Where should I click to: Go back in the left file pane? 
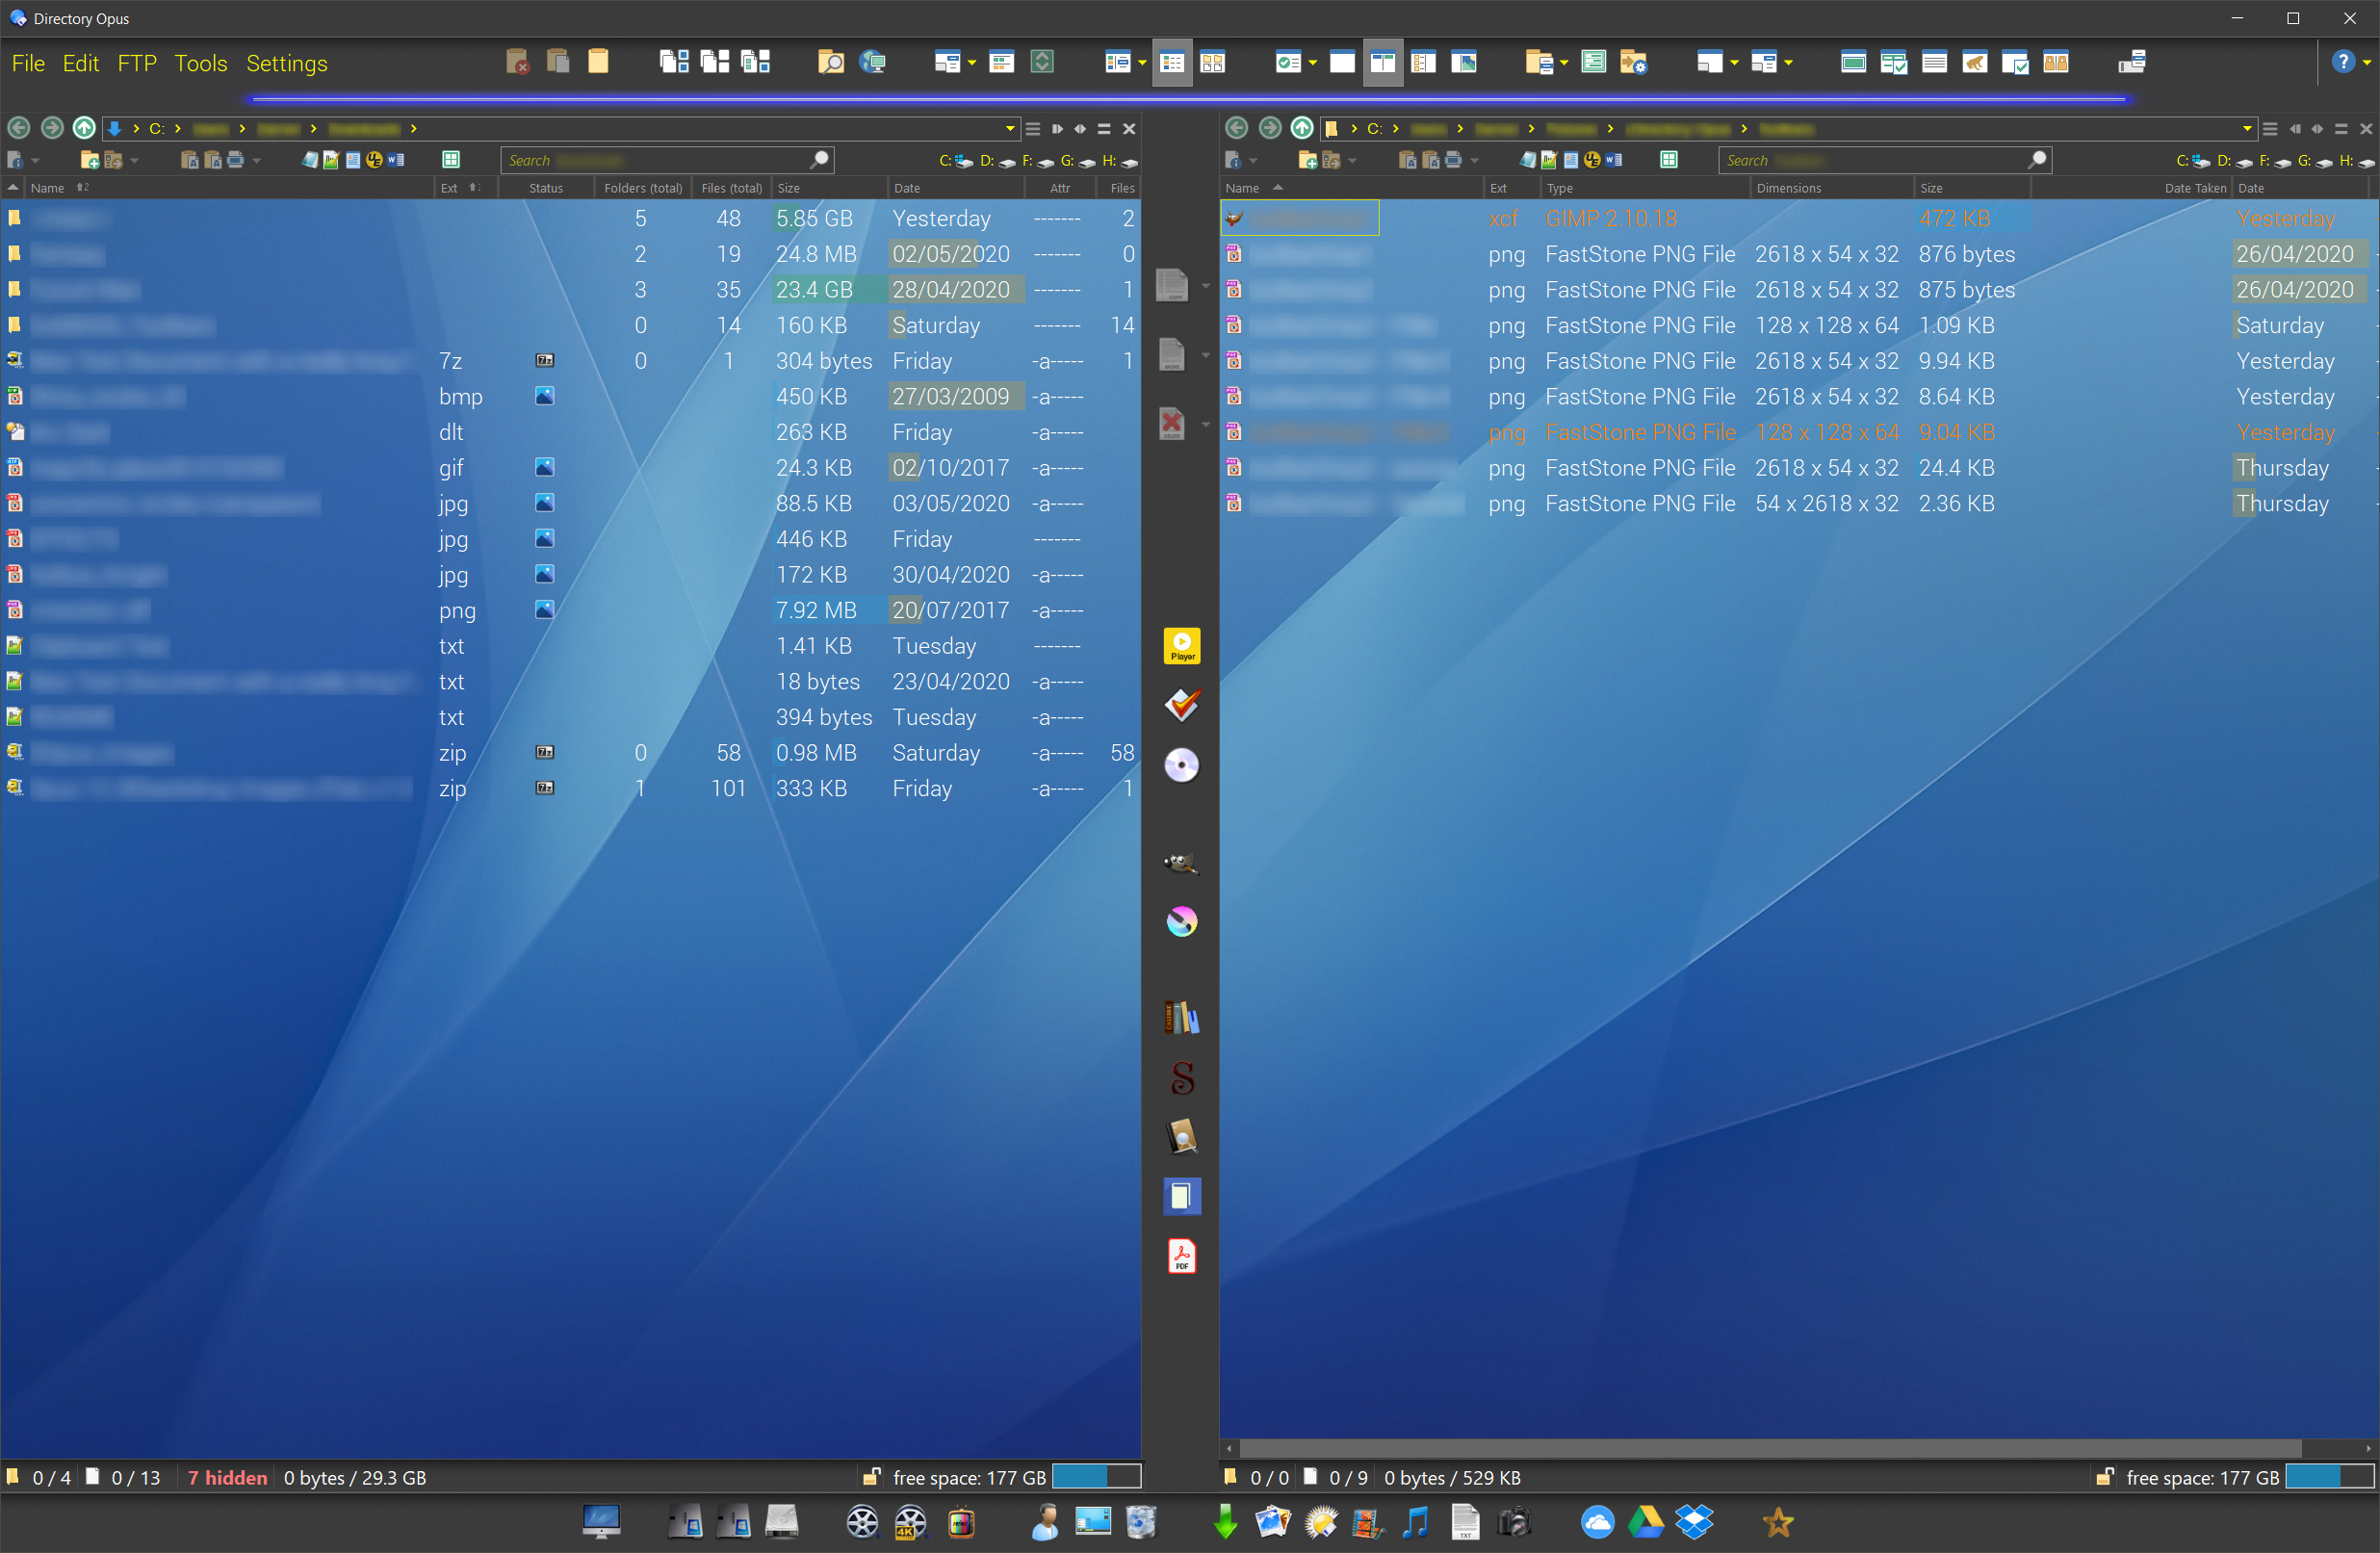[19, 128]
